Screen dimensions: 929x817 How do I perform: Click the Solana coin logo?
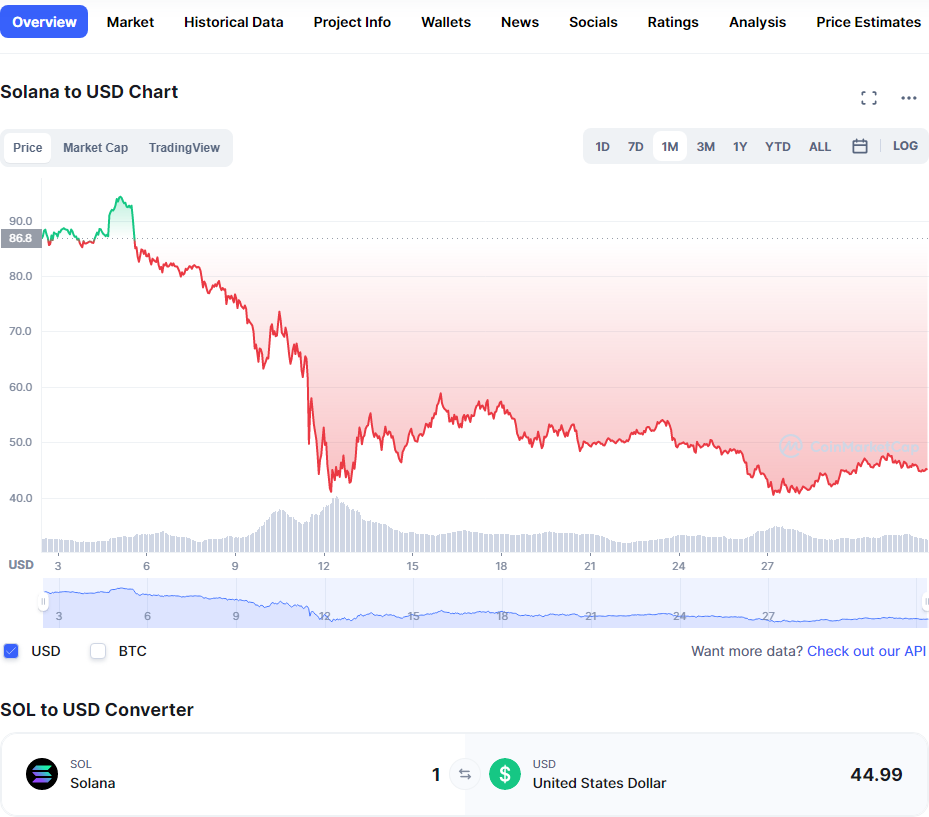pyautogui.click(x=42, y=774)
